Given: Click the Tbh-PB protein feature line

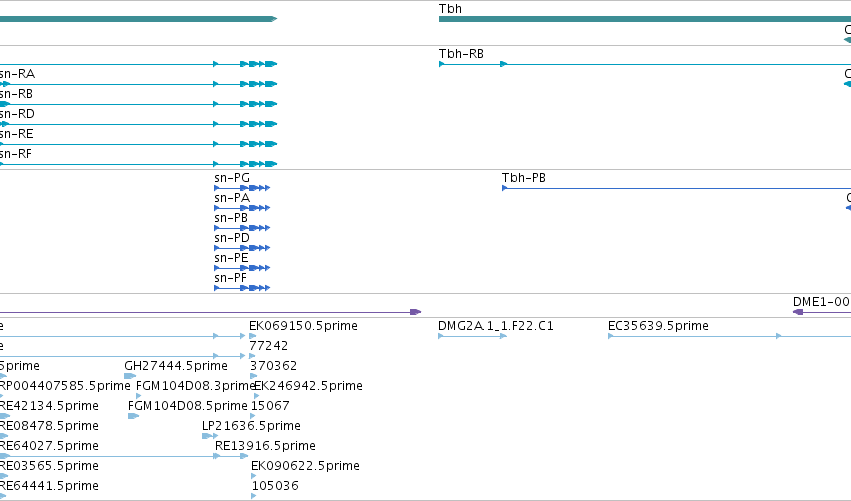Looking at the screenshot, I should [x=676, y=188].
